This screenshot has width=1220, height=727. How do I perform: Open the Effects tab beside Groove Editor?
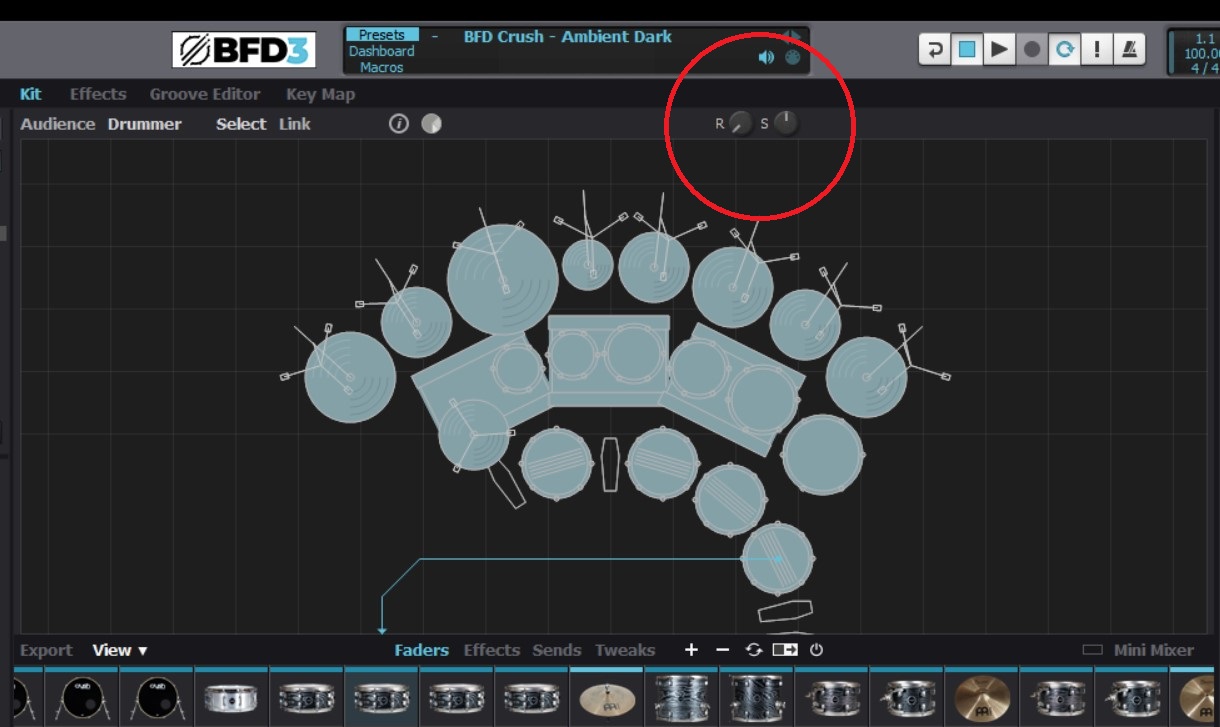[98, 94]
